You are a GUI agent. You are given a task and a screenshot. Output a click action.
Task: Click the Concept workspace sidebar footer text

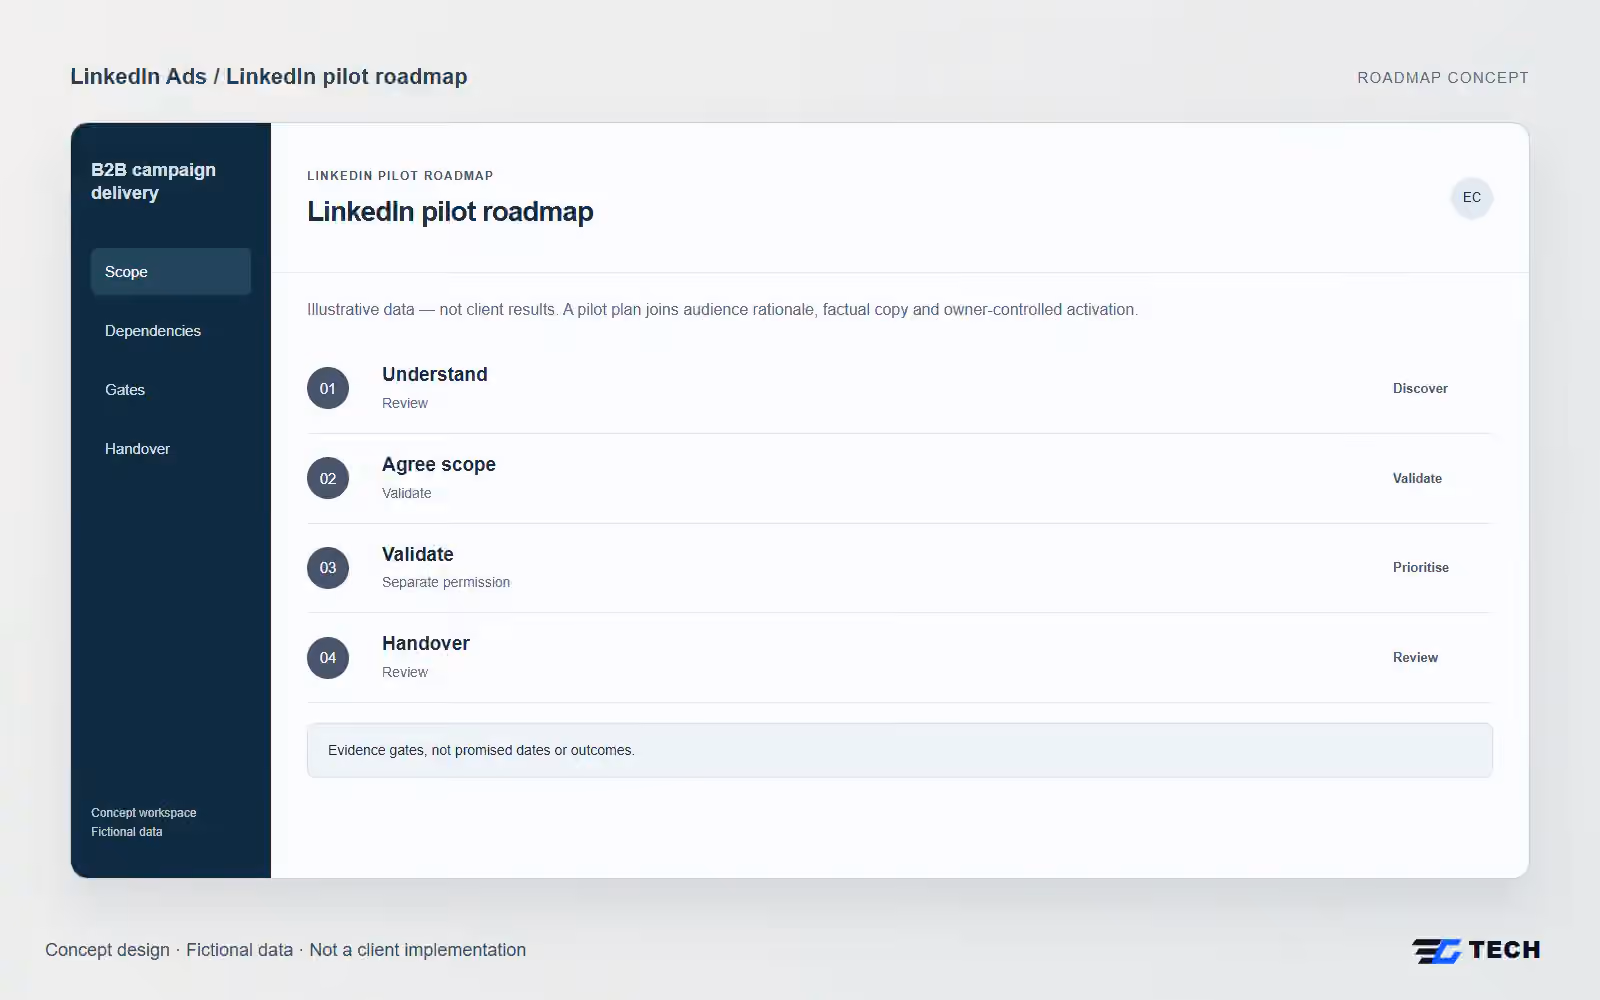pos(144,813)
